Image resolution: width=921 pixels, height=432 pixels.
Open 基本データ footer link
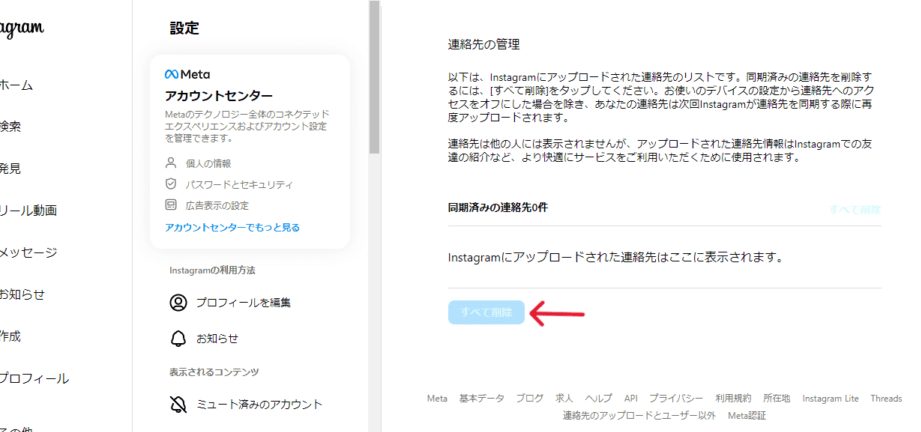pos(482,398)
